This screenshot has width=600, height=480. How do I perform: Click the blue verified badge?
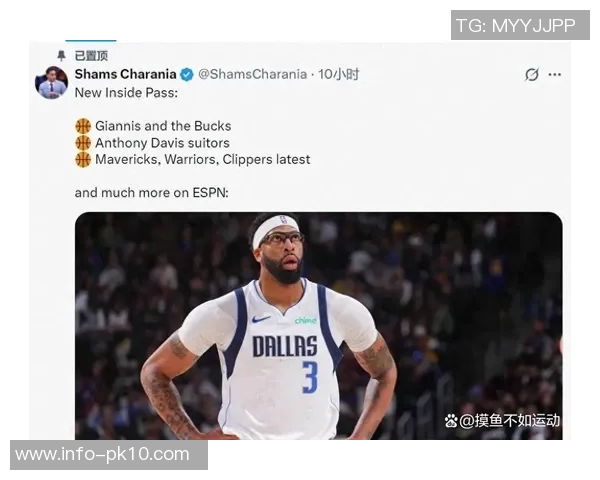(187, 75)
